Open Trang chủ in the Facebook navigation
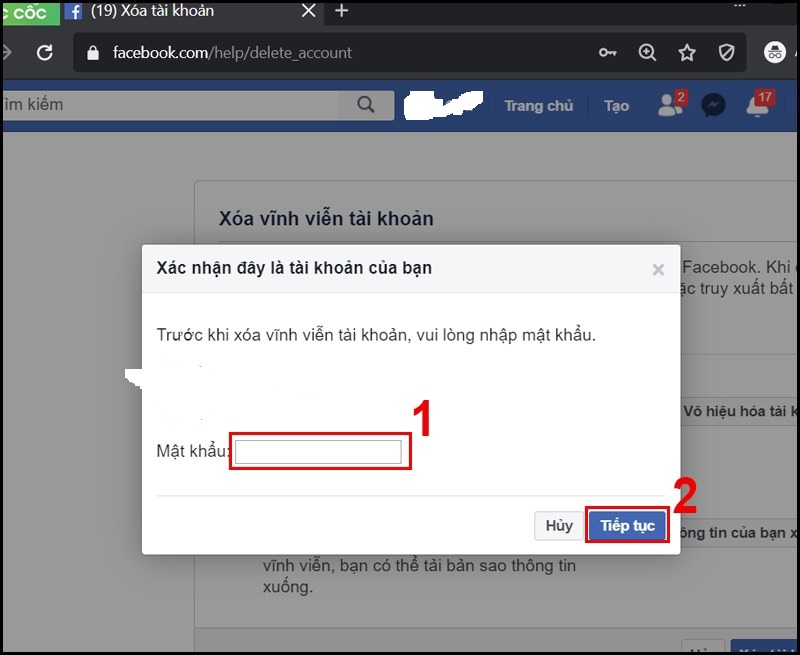Viewport: 800px width, 655px height. coord(537,106)
